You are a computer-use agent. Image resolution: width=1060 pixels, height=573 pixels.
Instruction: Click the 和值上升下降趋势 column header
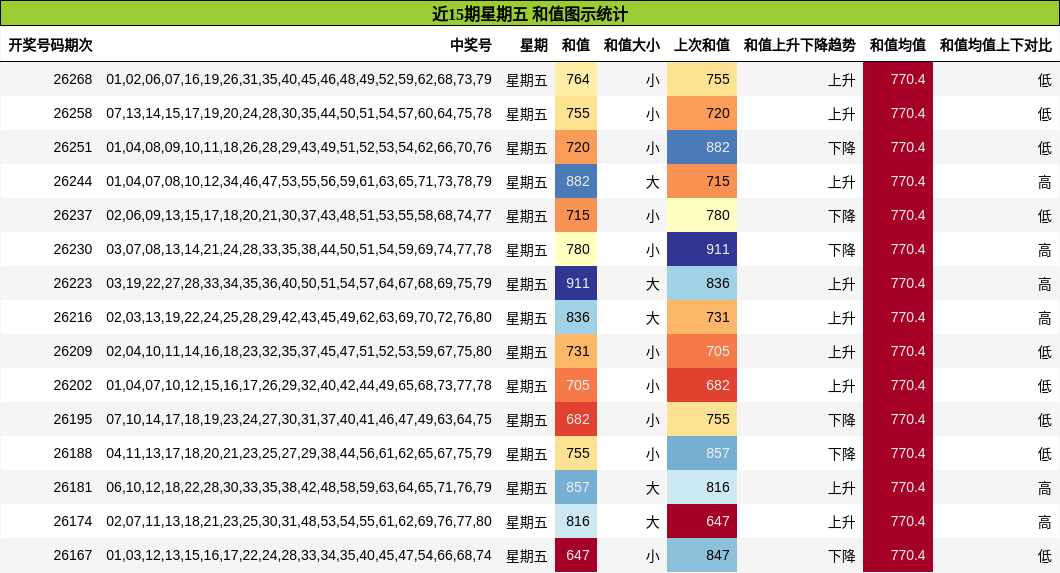click(x=800, y=45)
